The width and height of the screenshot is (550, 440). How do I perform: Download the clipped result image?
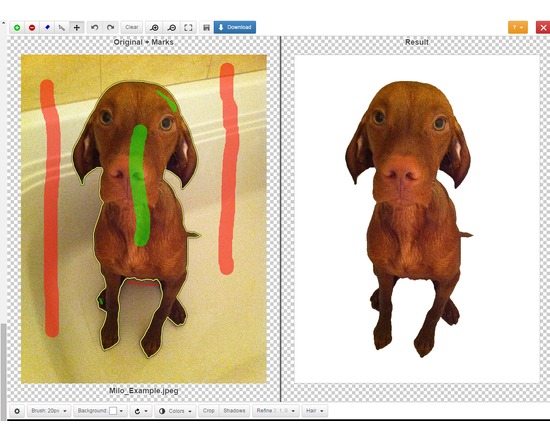click(x=235, y=27)
